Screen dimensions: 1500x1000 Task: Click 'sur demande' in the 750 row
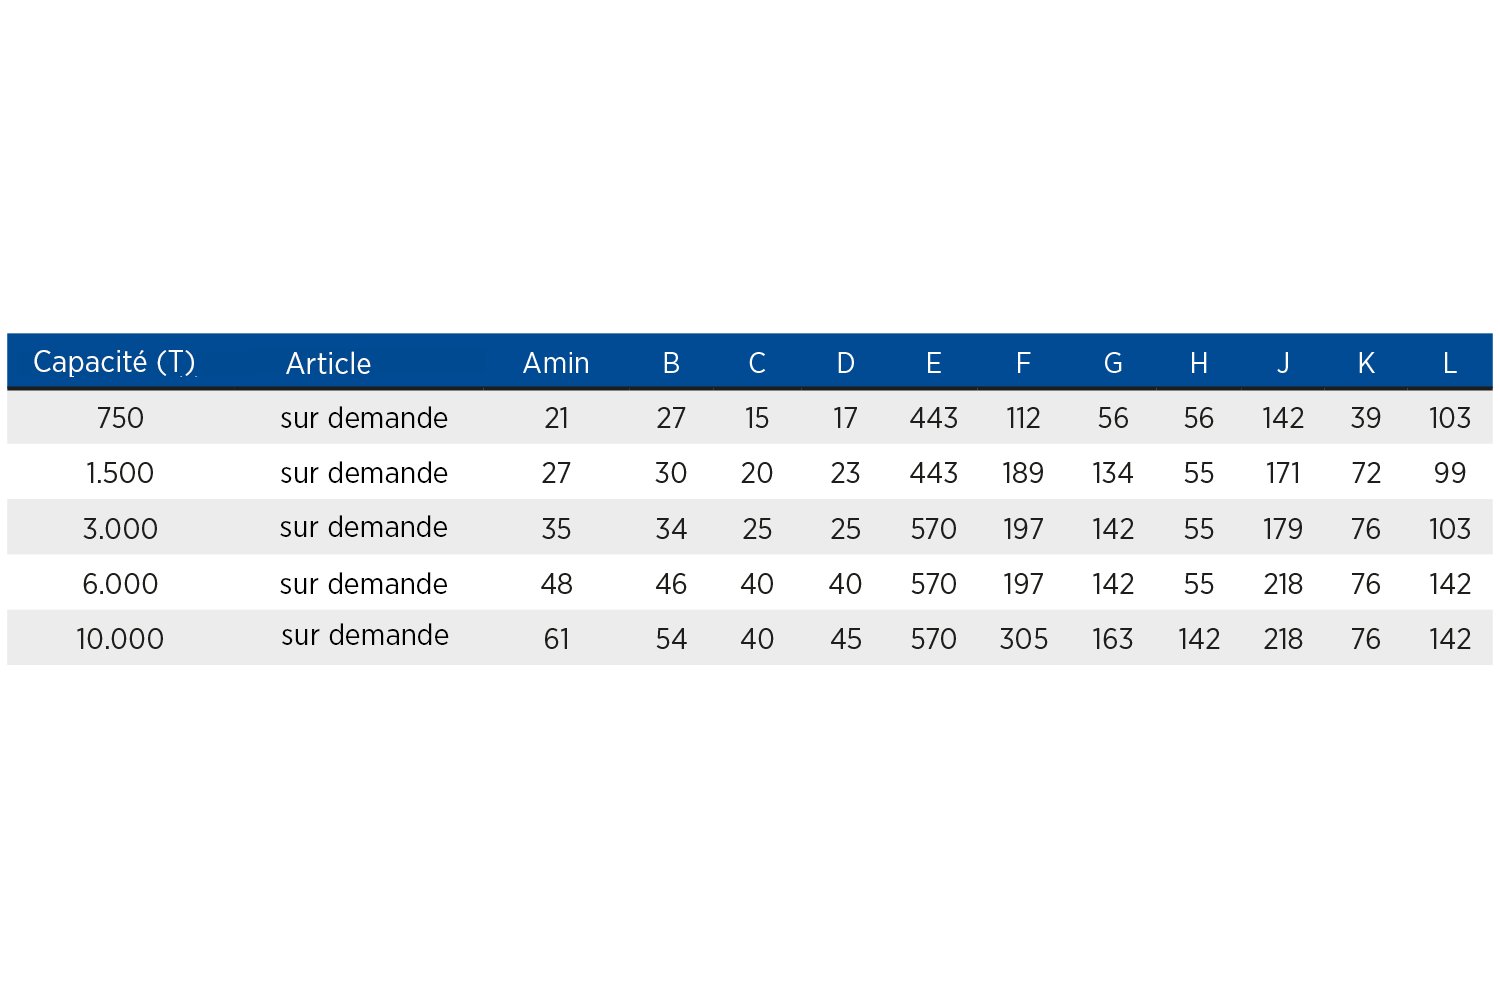pyautogui.click(x=364, y=418)
